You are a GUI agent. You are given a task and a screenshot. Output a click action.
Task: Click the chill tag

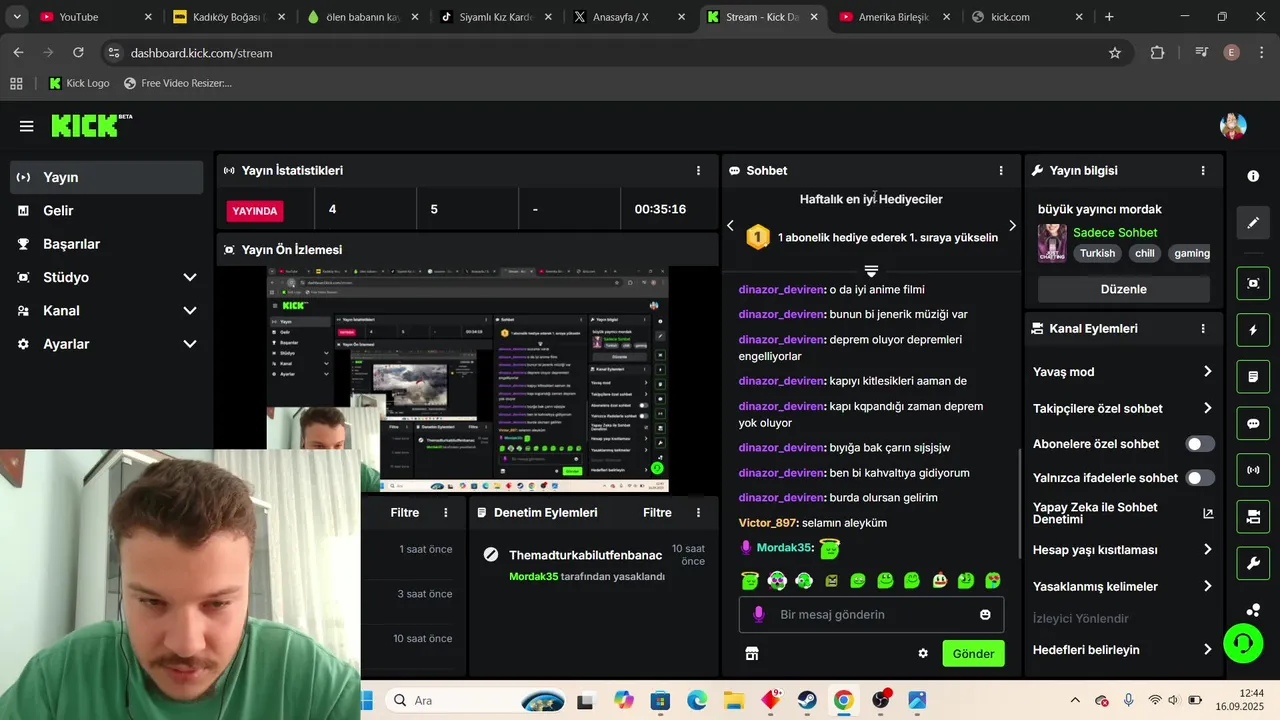(x=1145, y=253)
